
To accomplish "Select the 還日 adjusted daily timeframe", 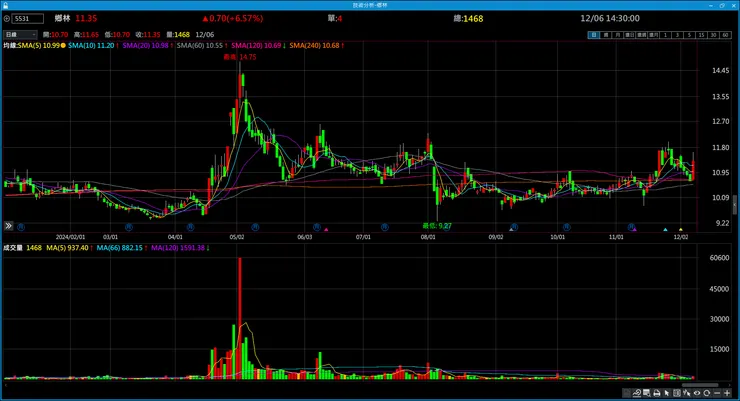I will [x=630, y=35].
